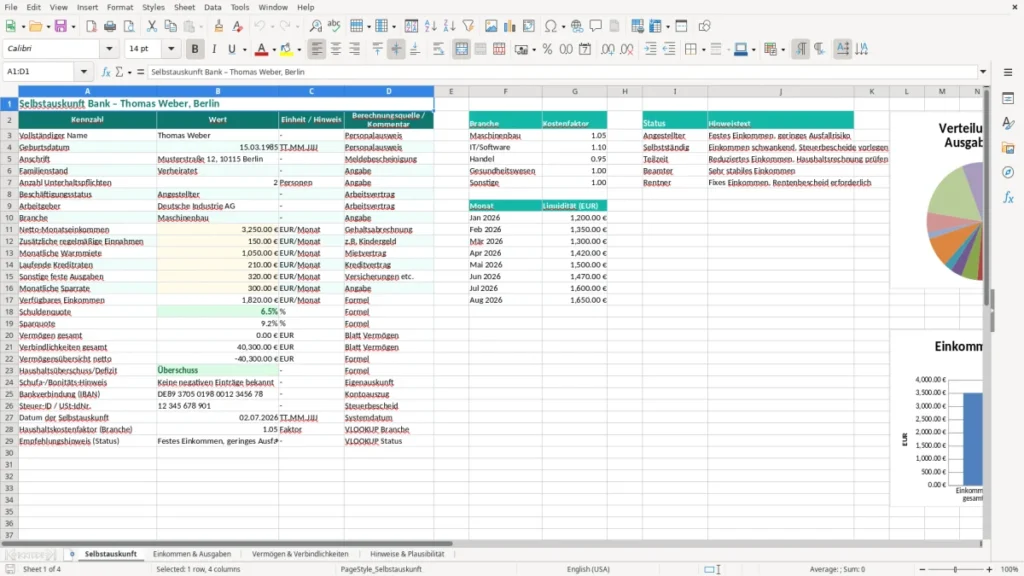The width and height of the screenshot is (1024, 576).
Task: Format as Percent icon
Action: point(547,49)
